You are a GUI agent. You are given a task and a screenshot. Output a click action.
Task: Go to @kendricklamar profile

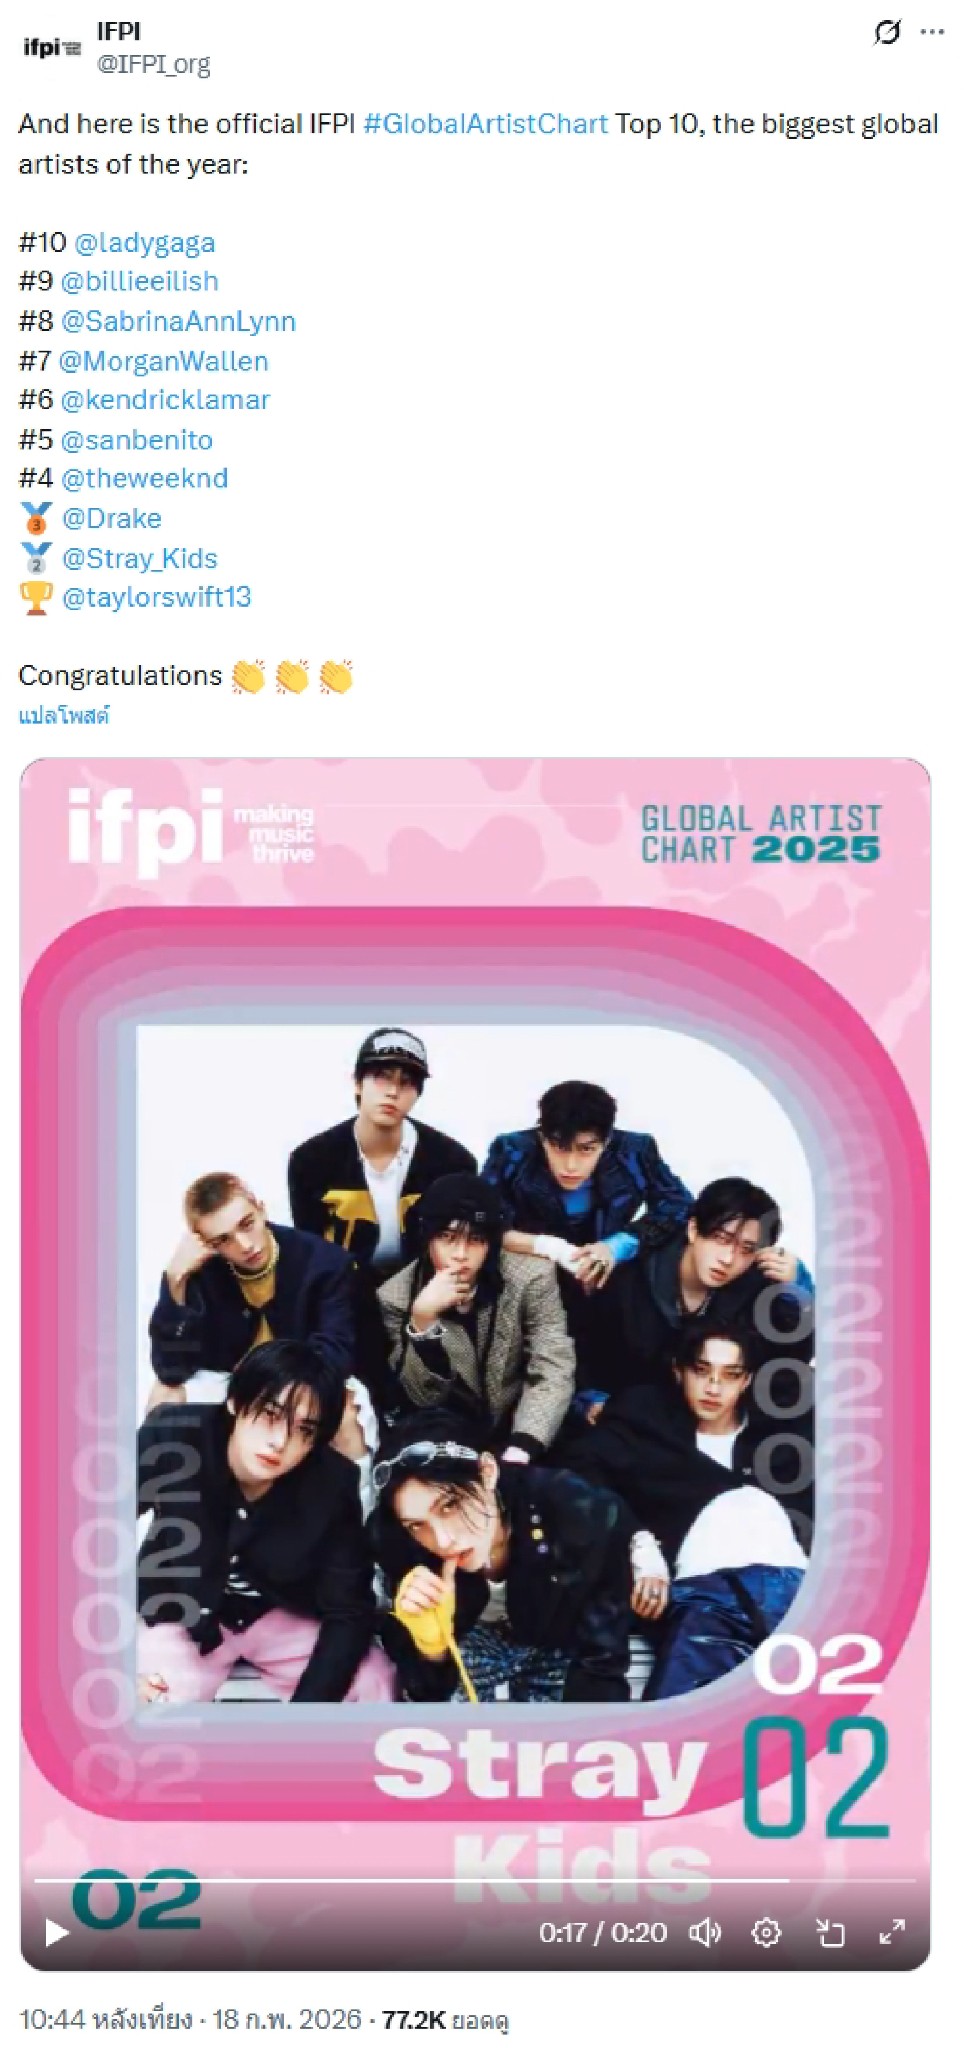click(x=165, y=400)
